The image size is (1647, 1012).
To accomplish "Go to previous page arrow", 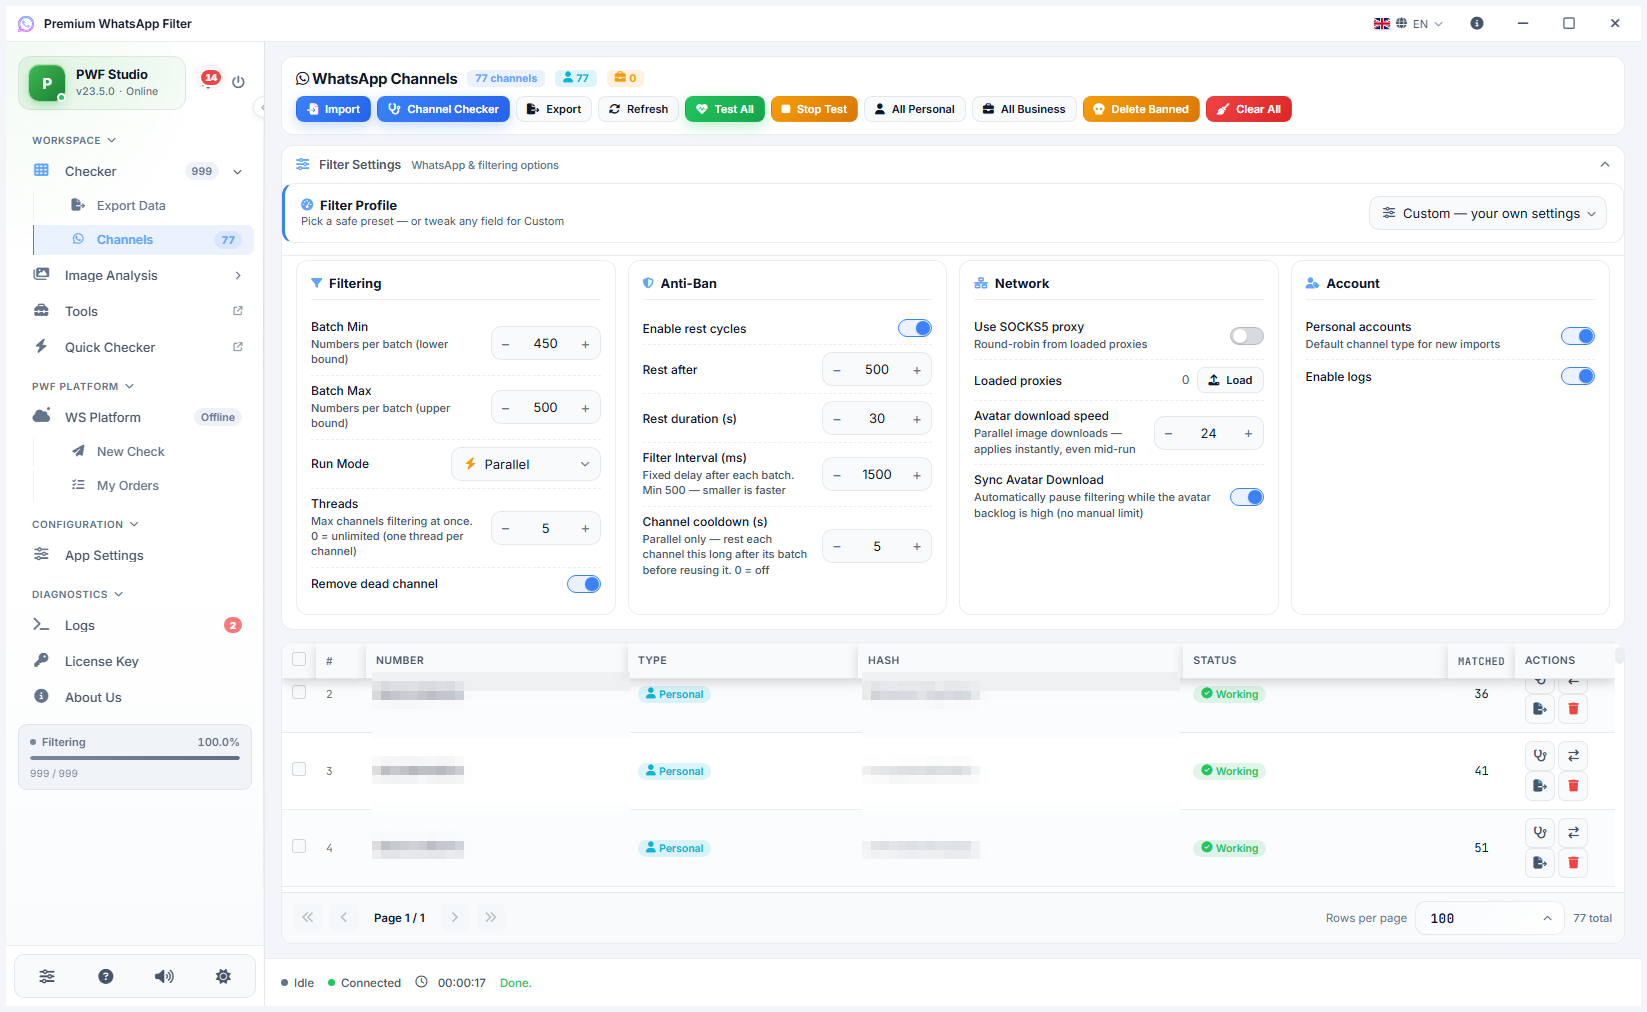I will point(344,917).
